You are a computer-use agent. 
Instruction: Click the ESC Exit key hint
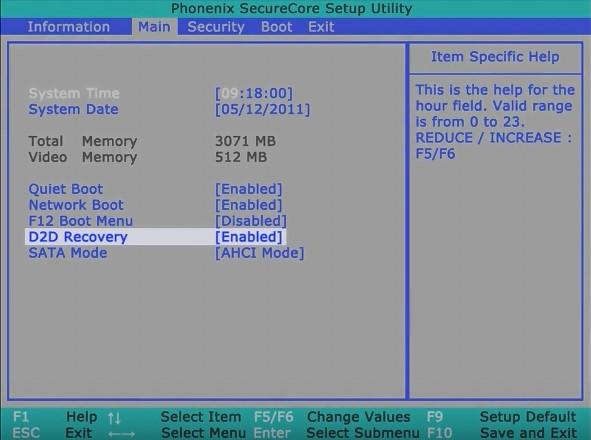pos(52,433)
